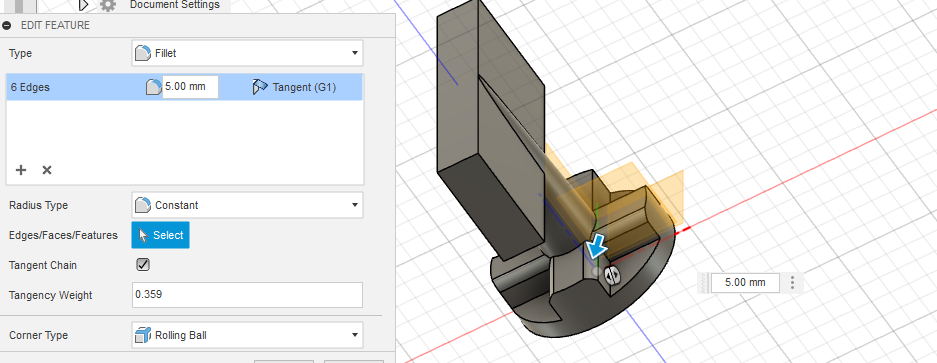Add a new selection set with plus icon

21,170
